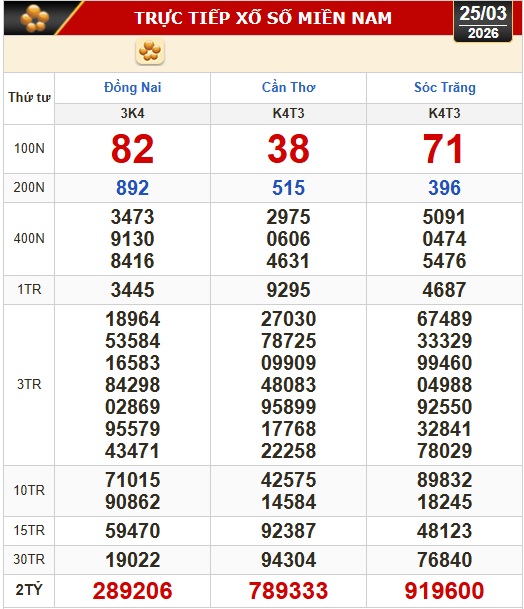Open the Đồng Nai province link
Viewport: 524px width, 609px height.
point(132,87)
